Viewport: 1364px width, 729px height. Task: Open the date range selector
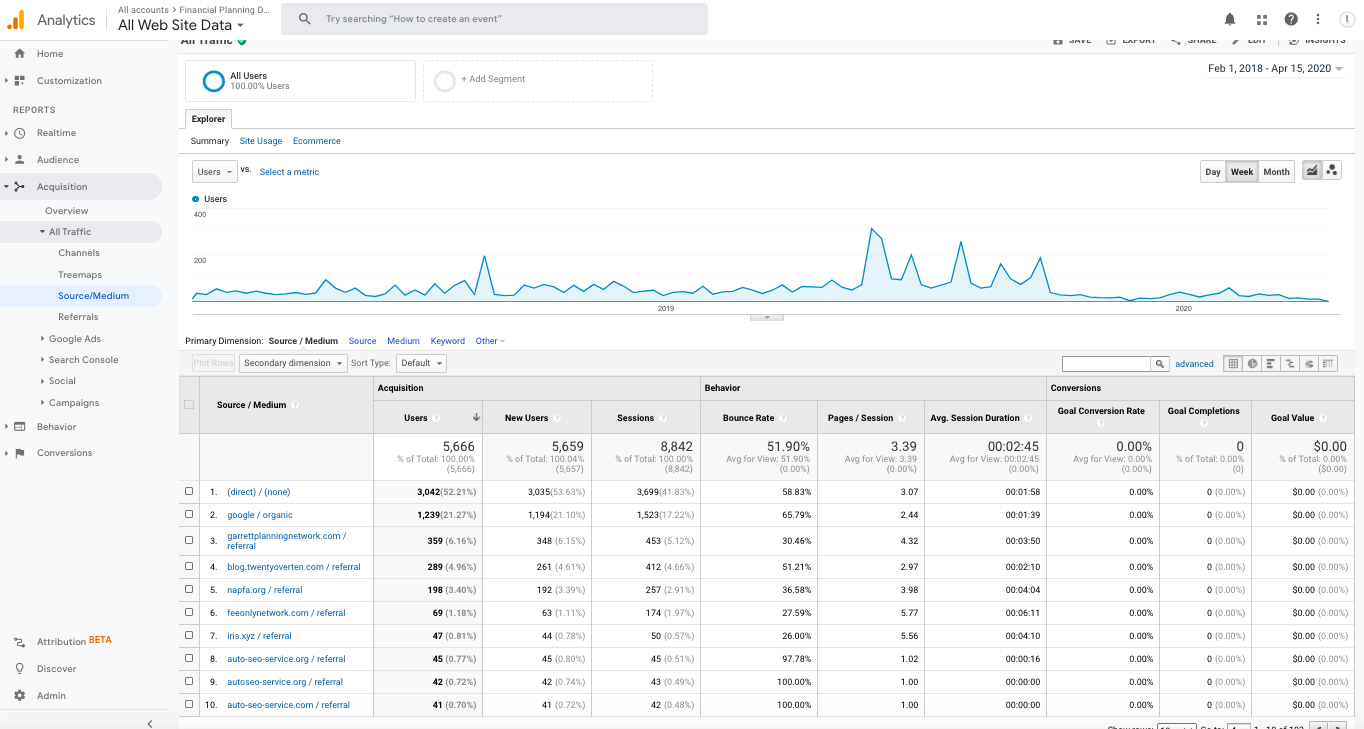point(1275,69)
